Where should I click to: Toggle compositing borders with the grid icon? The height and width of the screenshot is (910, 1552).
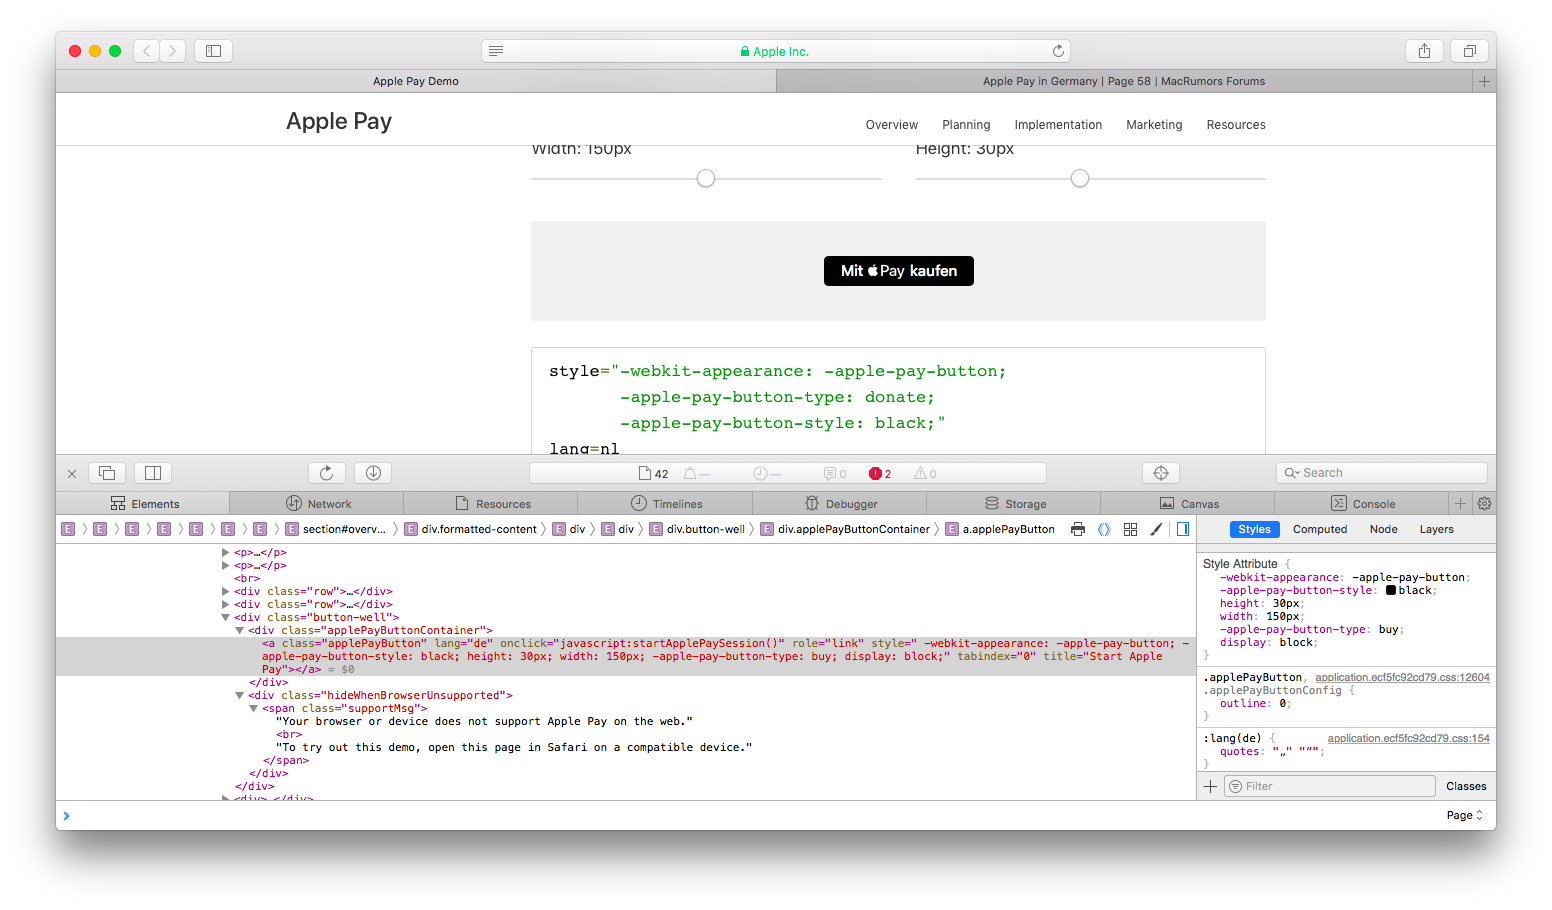click(x=1130, y=529)
